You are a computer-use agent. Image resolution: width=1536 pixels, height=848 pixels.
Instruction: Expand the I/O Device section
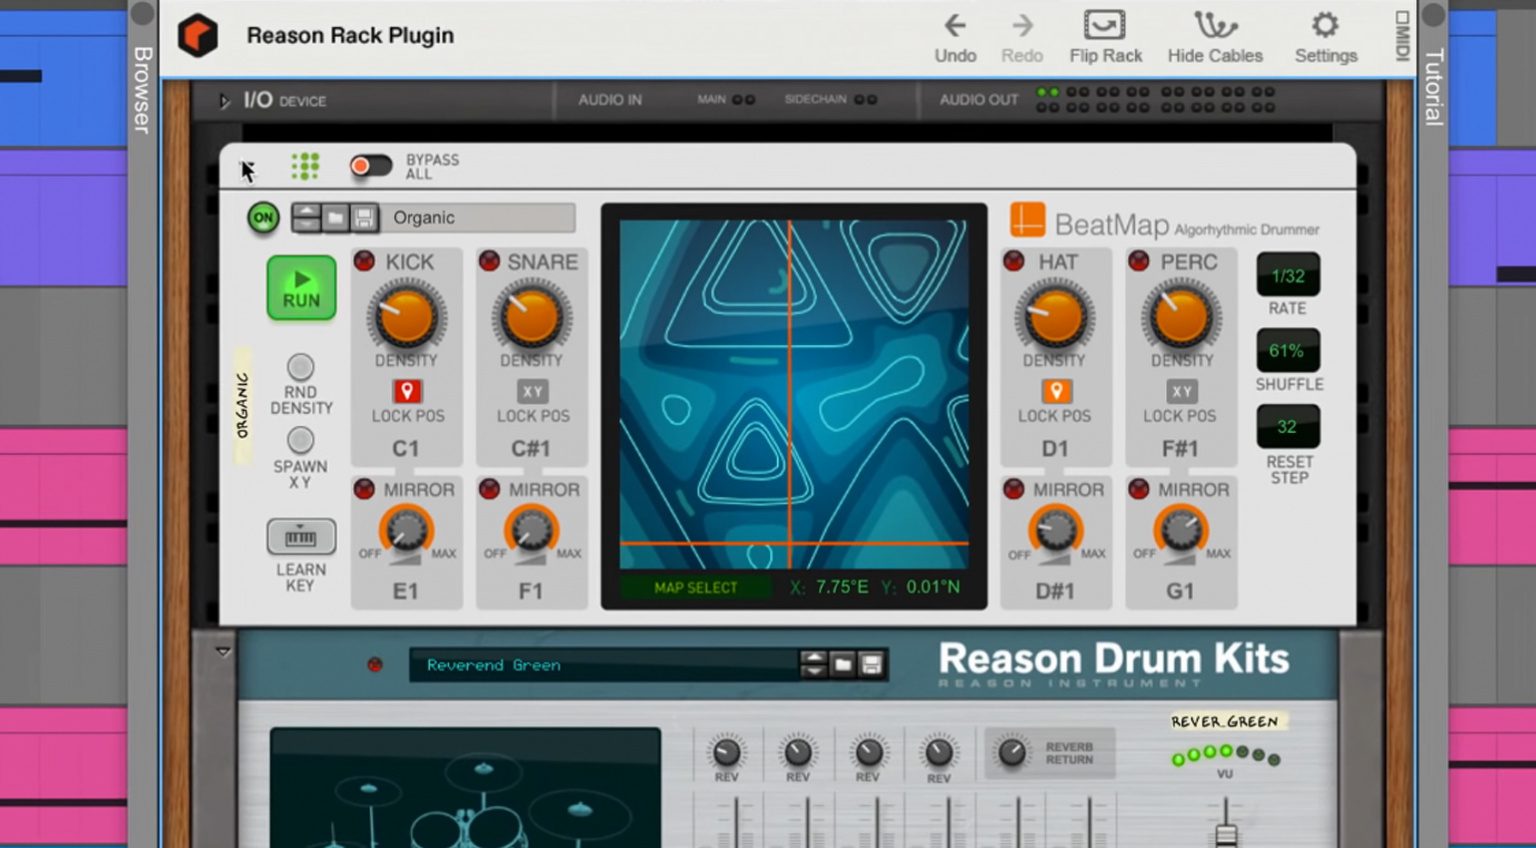point(225,100)
